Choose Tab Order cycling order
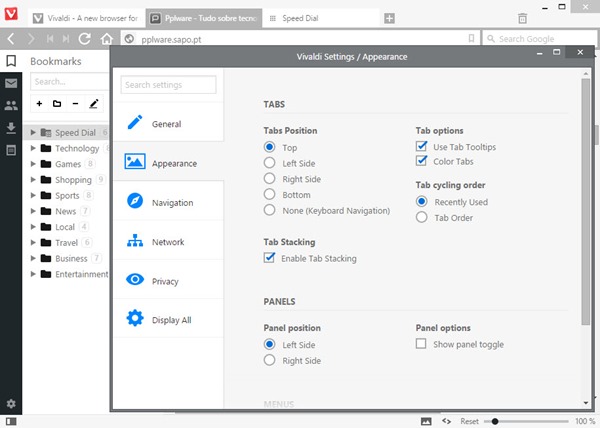Screen dimensions: 600x428 [x=422, y=217]
